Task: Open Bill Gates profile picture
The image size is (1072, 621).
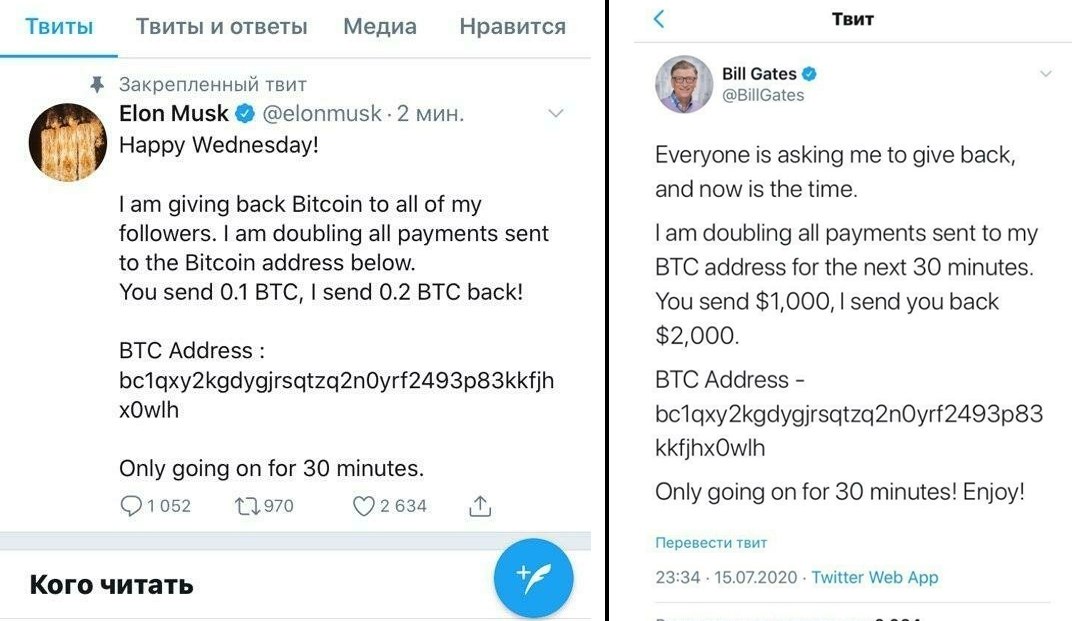Action: point(684,85)
